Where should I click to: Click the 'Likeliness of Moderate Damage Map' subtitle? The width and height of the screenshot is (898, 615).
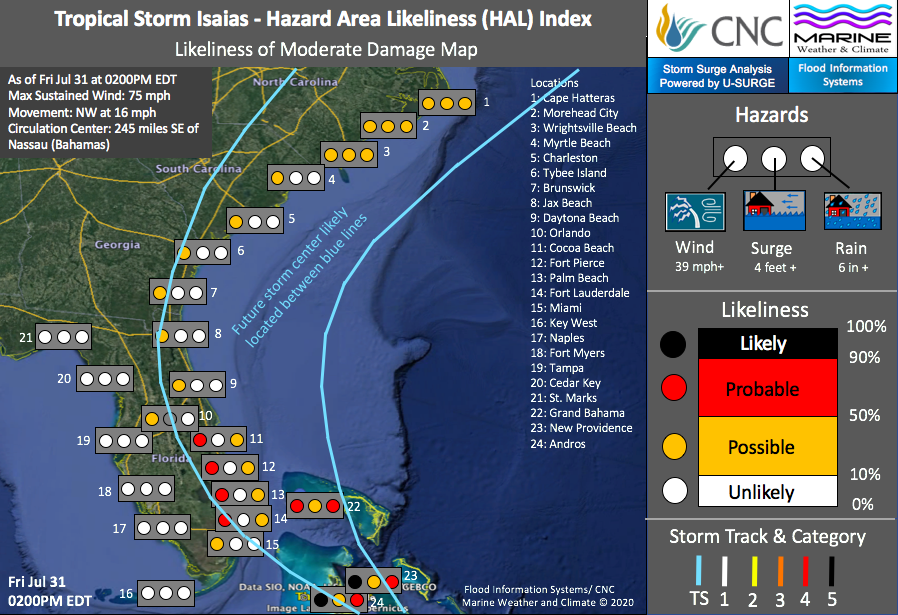(326, 50)
